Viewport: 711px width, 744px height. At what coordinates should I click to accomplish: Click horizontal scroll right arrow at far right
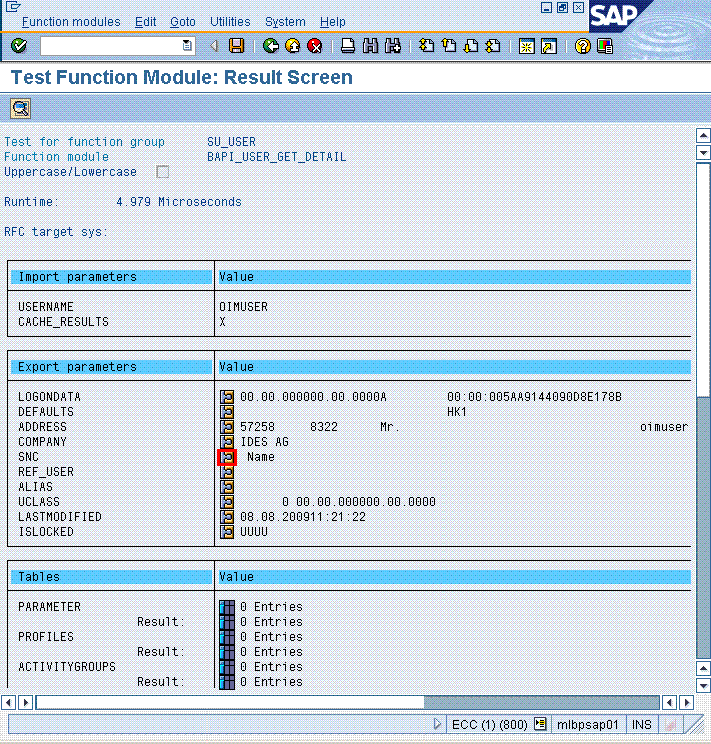pyautogui.click(x=686, y=702)
